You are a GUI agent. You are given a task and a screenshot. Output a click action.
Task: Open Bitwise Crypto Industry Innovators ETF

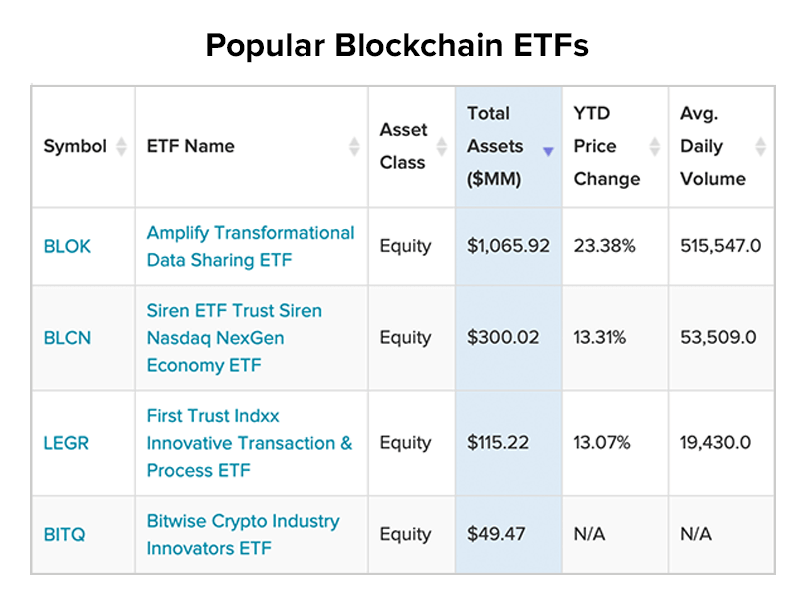(243, 534)
